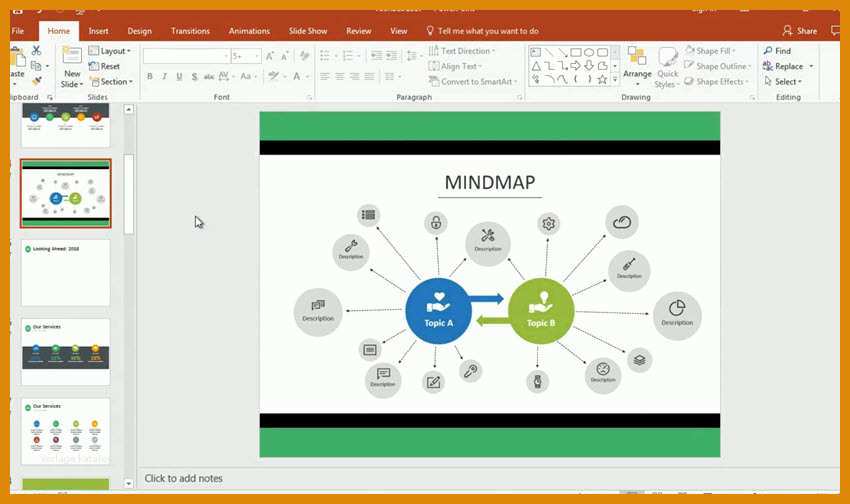Expand the Shape Effects dropdown
Viewport: 850px width, 504px height.
(717, 81)
